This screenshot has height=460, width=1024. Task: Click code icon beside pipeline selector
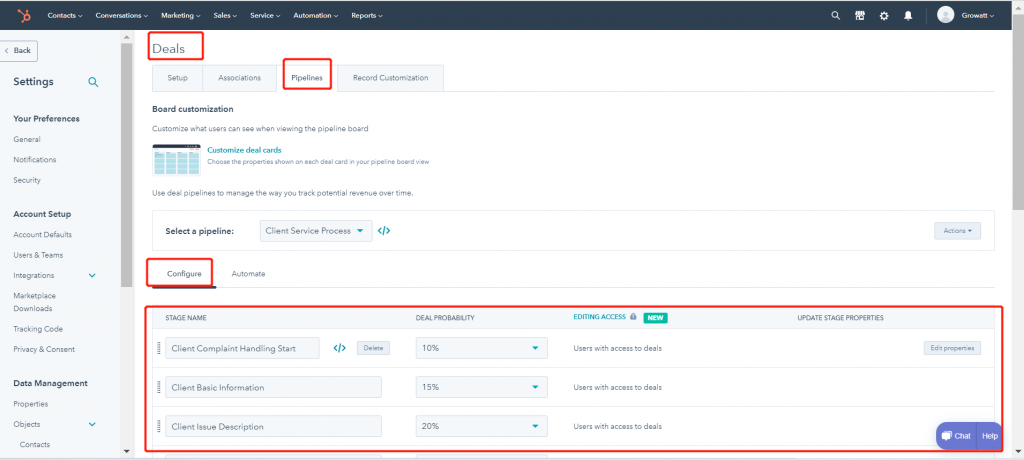[384, 231]
